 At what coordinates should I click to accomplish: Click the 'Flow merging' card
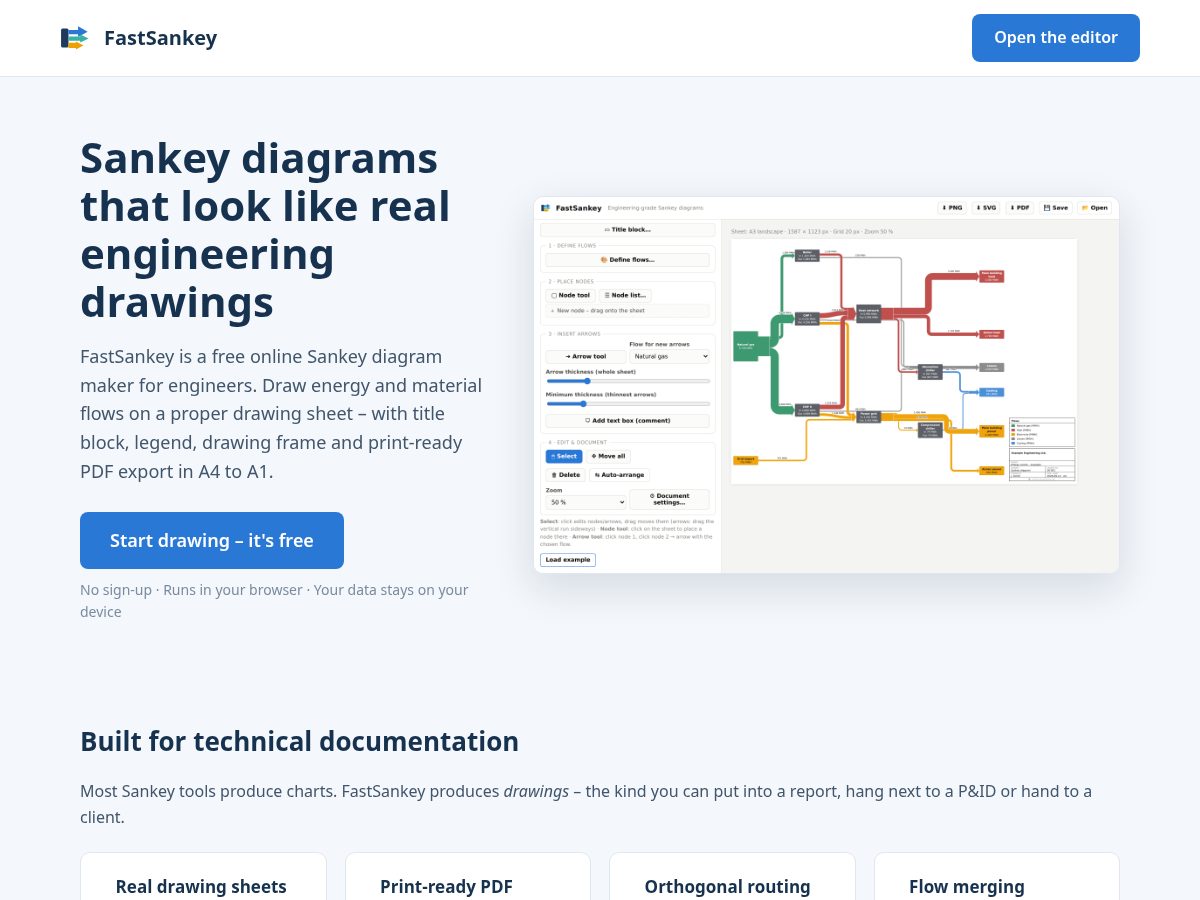pyautogui.click(x=997, y=877)
